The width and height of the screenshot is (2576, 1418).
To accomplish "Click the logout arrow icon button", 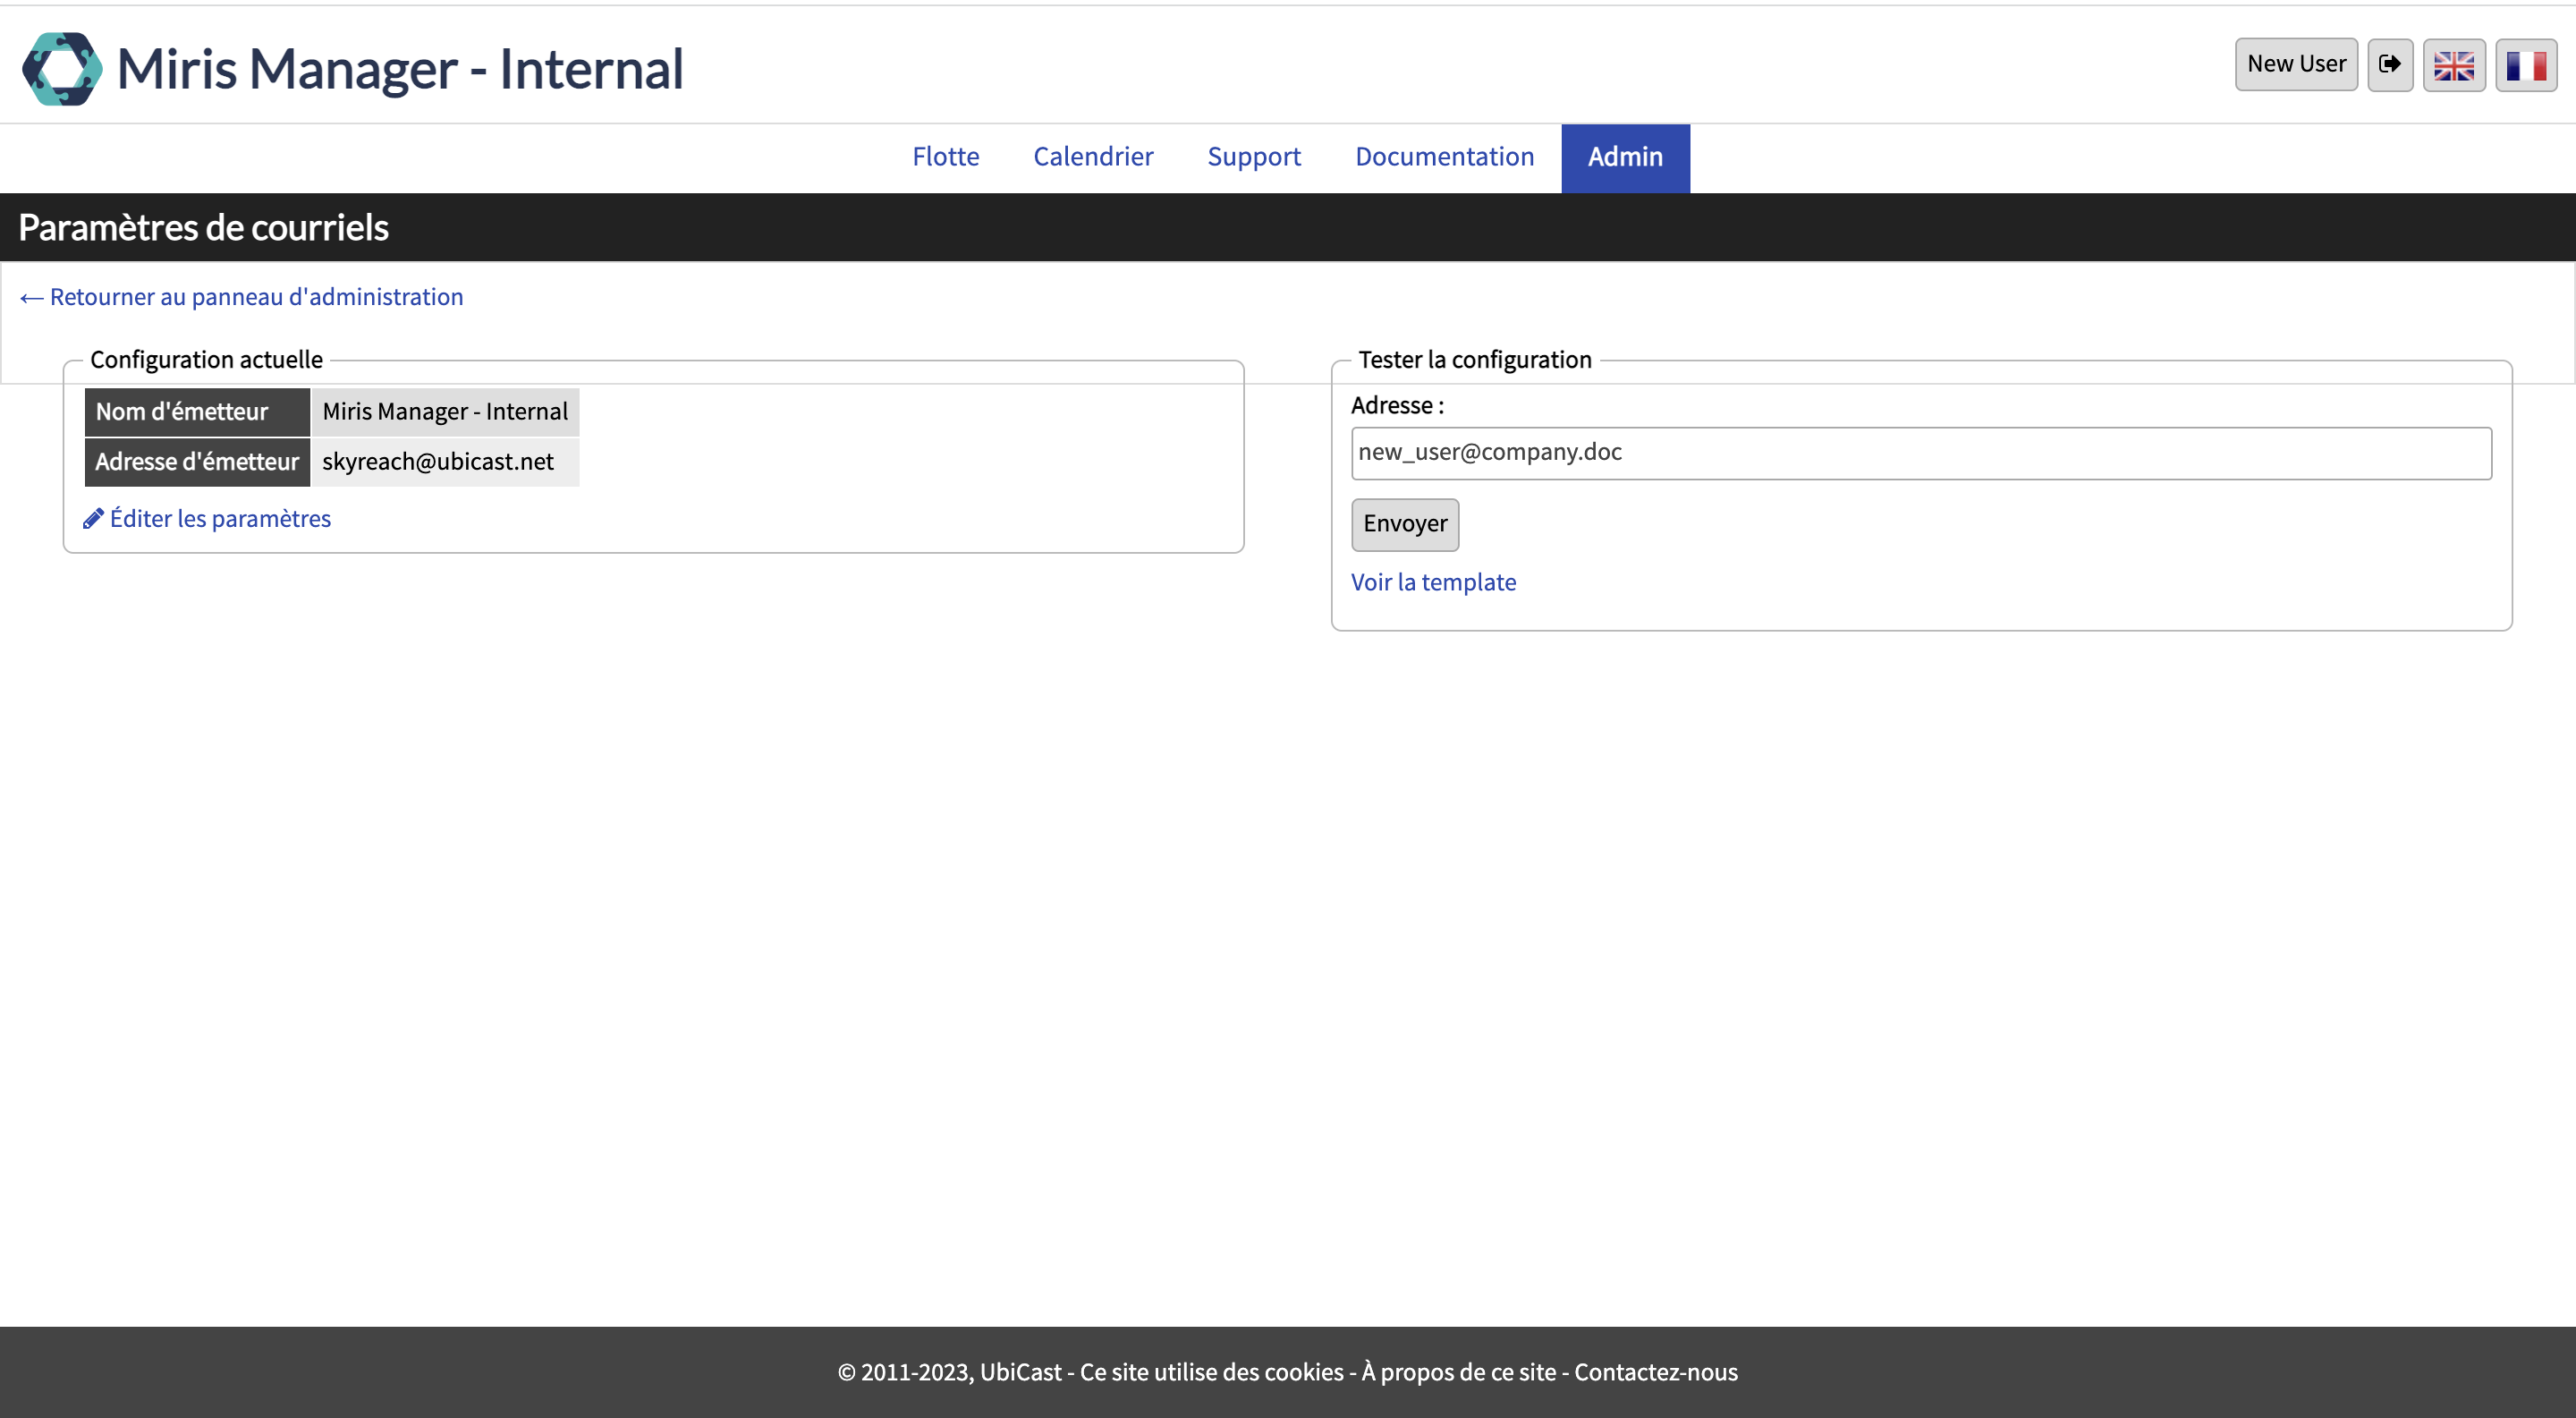I will pos(2390,64).
